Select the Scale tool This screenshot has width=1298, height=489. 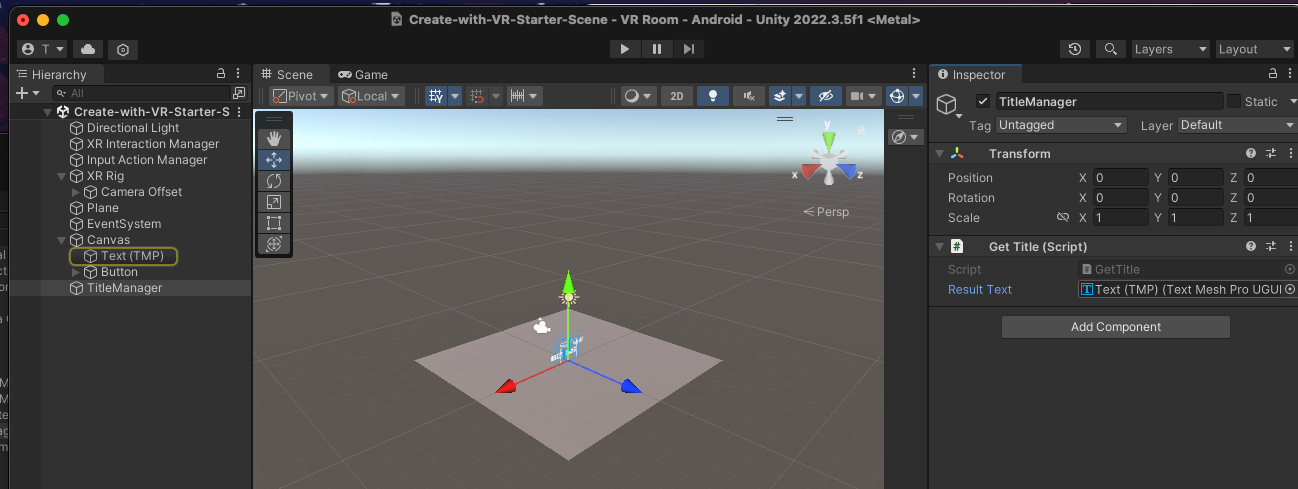click(274, 202)
